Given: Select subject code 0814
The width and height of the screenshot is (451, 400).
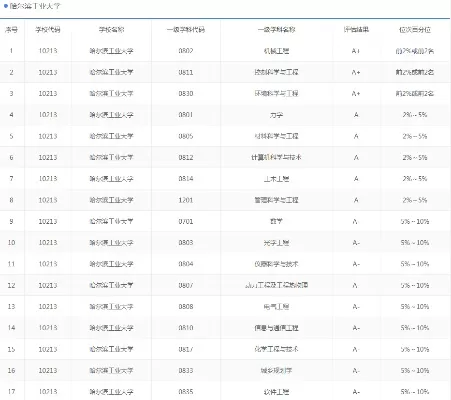Looking at the screenshot, I should [186, 179].
